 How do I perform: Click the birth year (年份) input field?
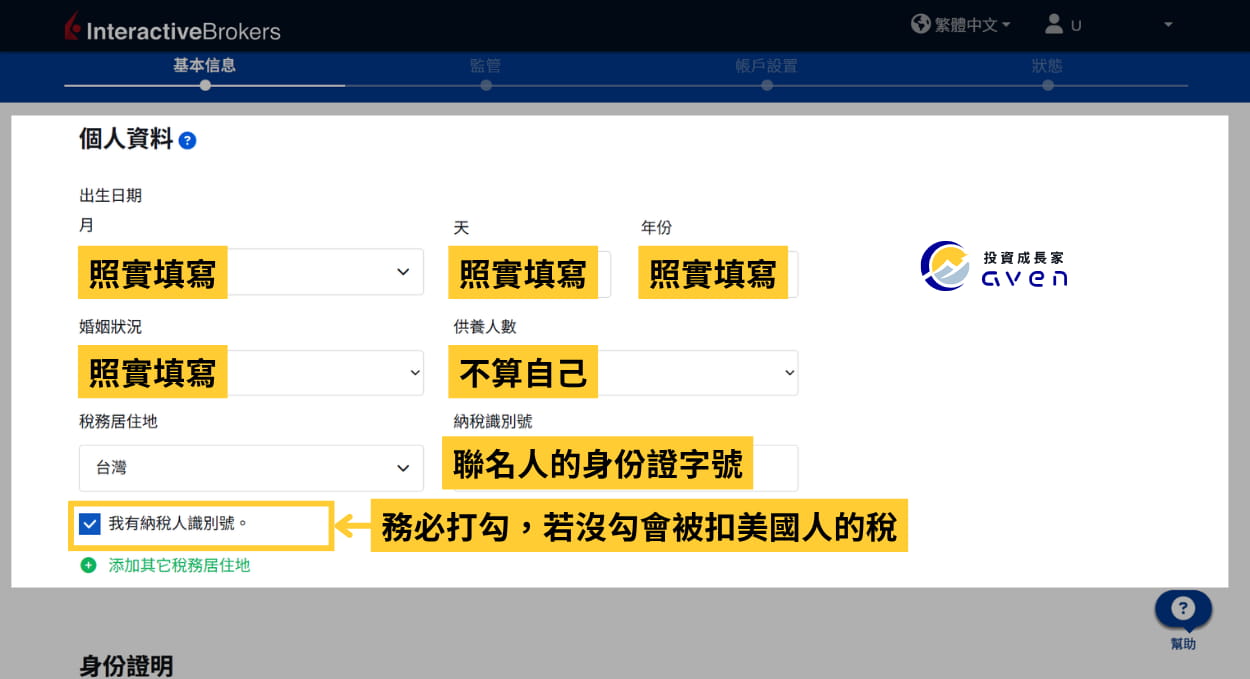(720, 272)
